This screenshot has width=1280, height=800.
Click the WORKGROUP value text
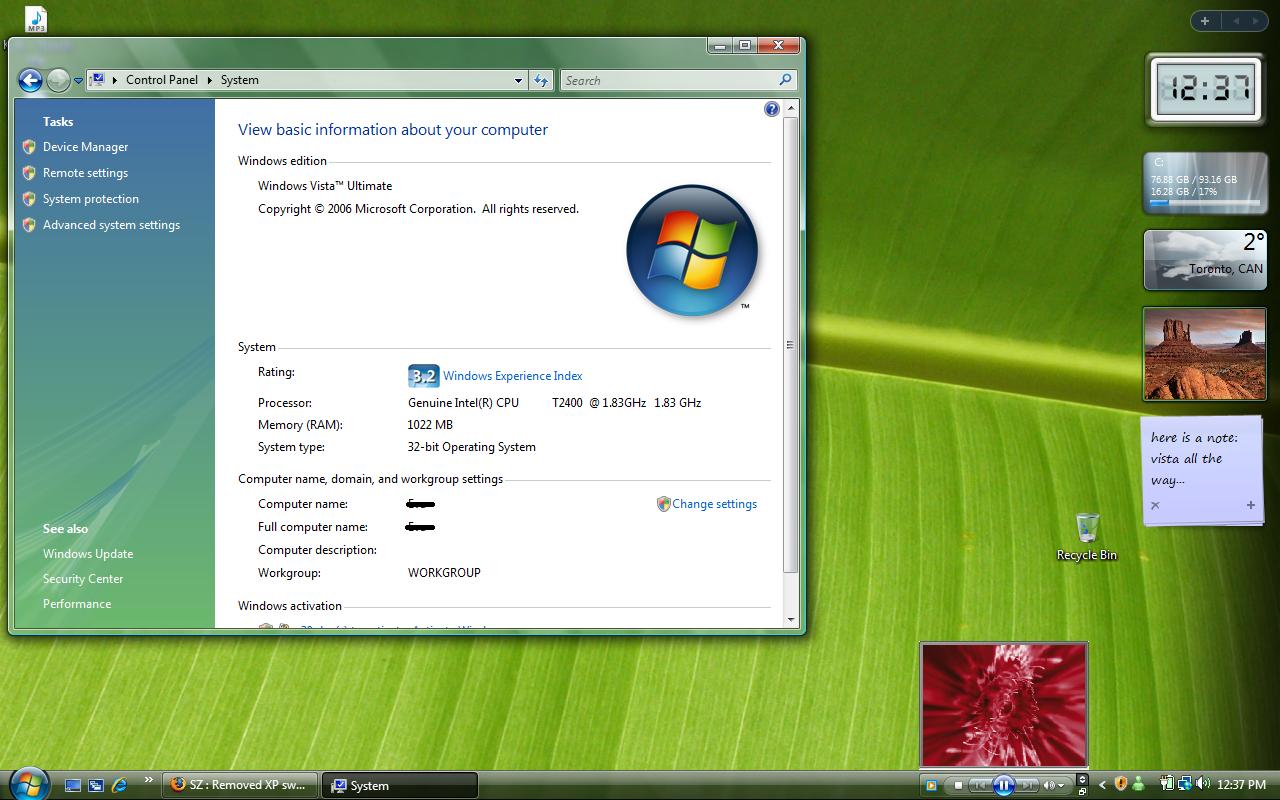coord(444,573)
